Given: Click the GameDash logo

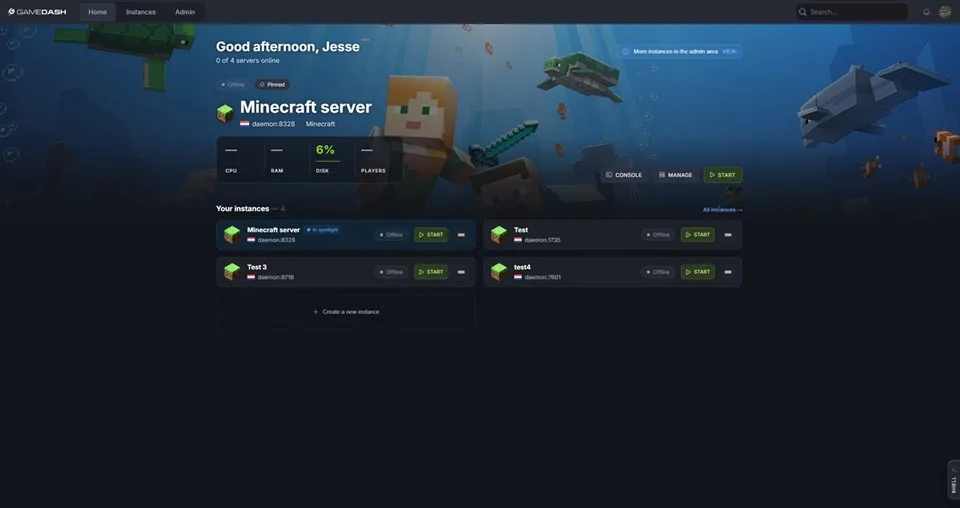Looking at the screenshot, I should coord(37,12).
